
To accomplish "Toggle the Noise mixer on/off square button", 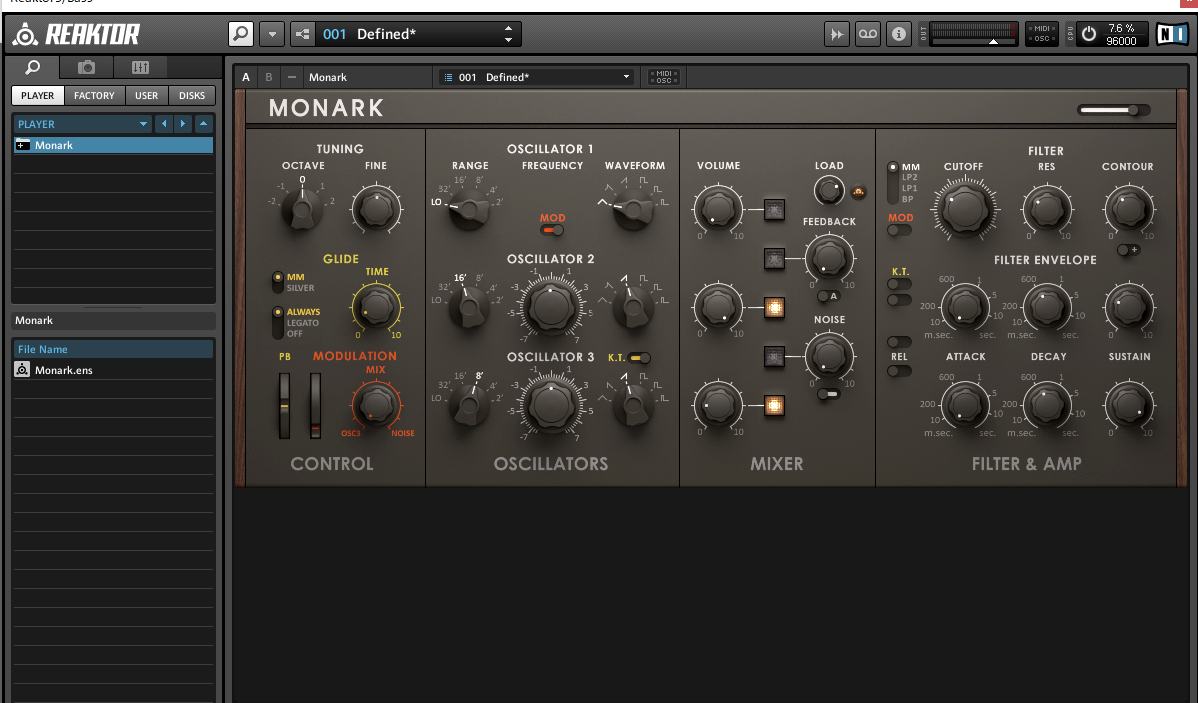I will point(774,356).
